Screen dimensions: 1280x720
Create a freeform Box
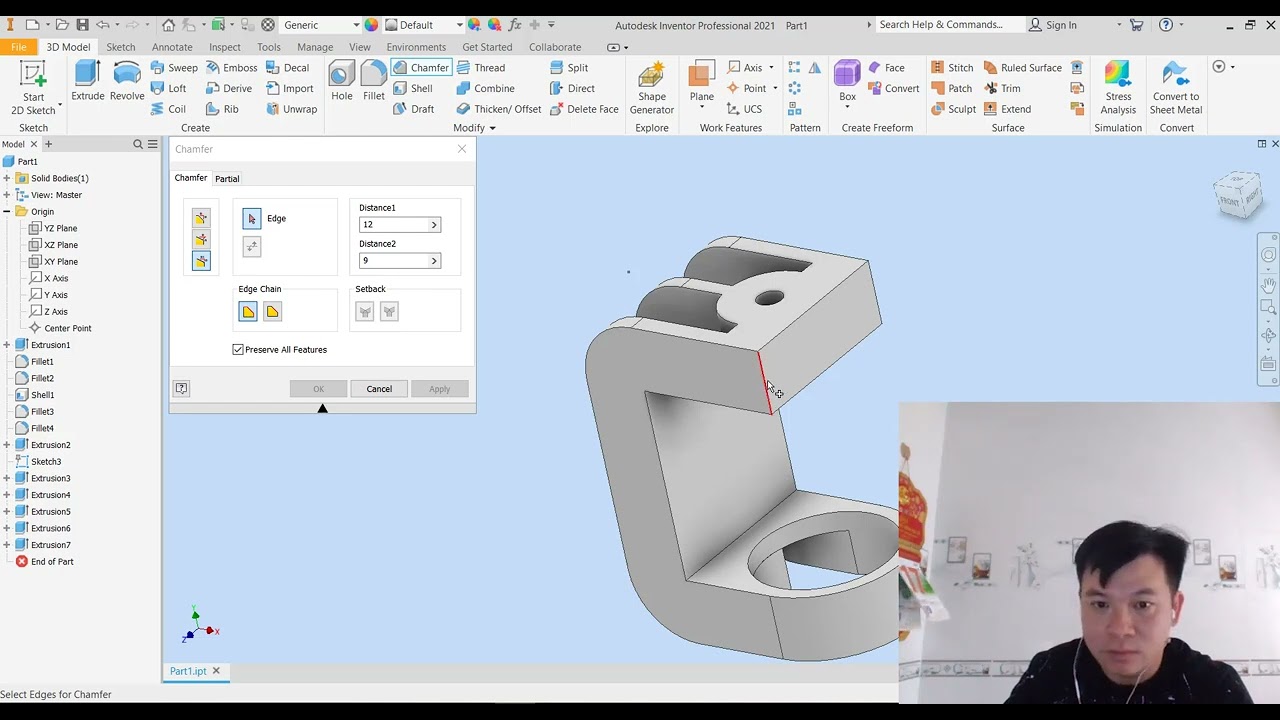[x=847, y=82]
